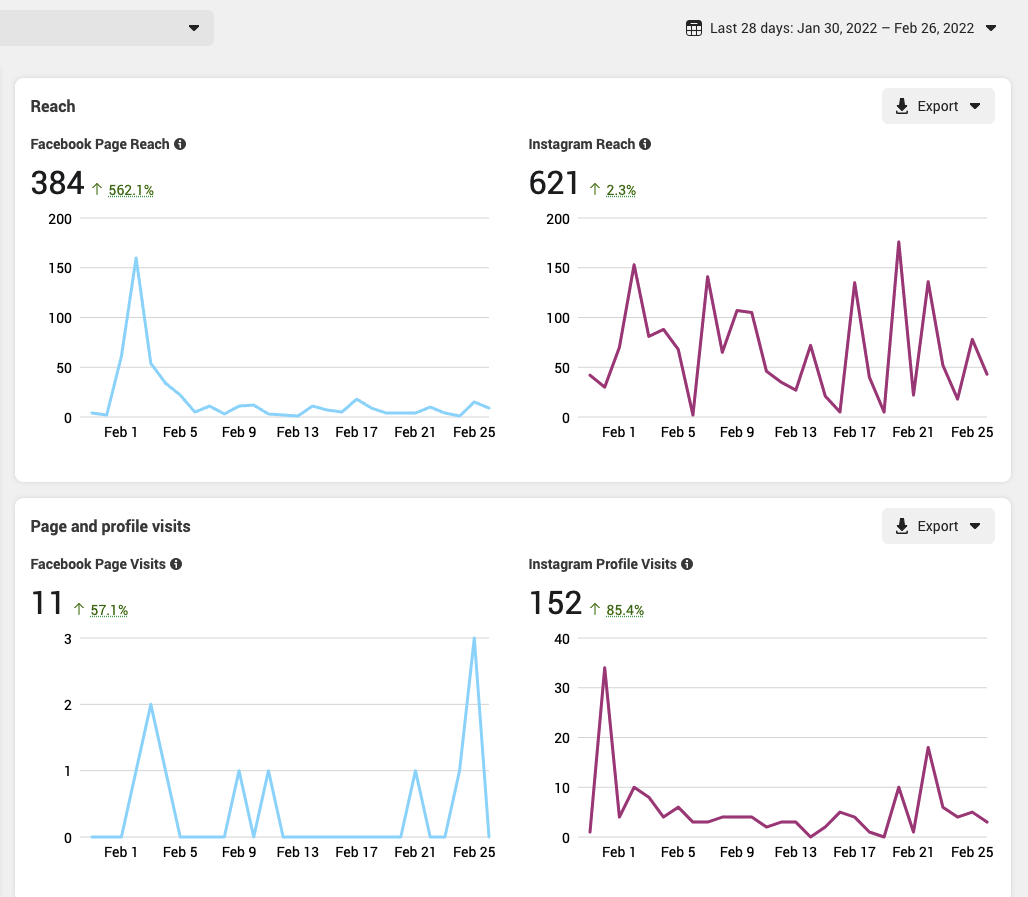Click the Feb 1 peak on Facebook Reach chart
Image resolution: width=1028 pixels, height=897 pixels.
136,258
